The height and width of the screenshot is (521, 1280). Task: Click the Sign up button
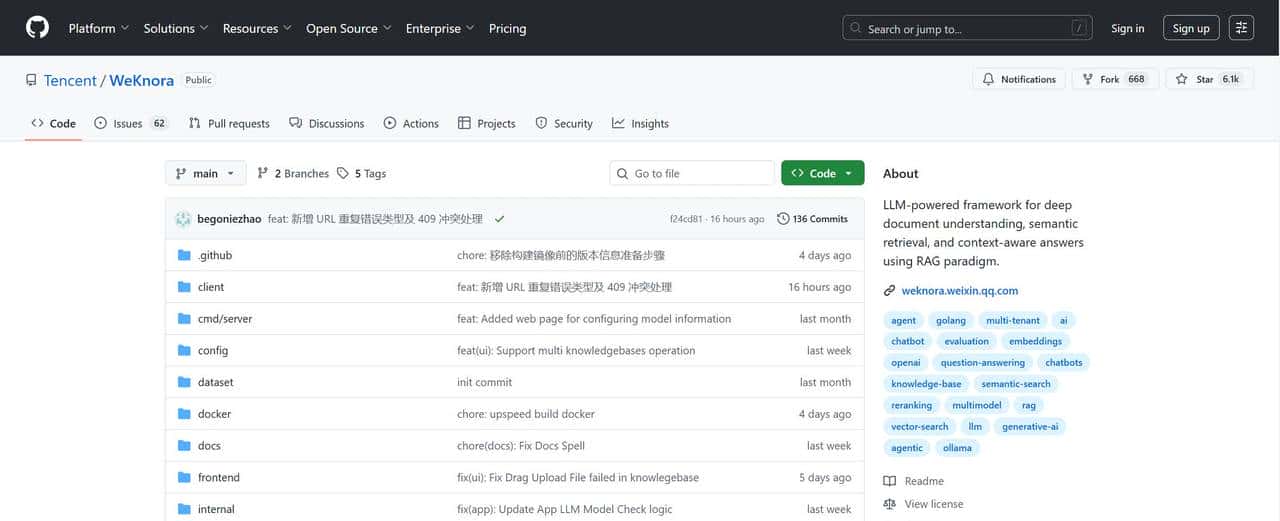[1191, 28]
